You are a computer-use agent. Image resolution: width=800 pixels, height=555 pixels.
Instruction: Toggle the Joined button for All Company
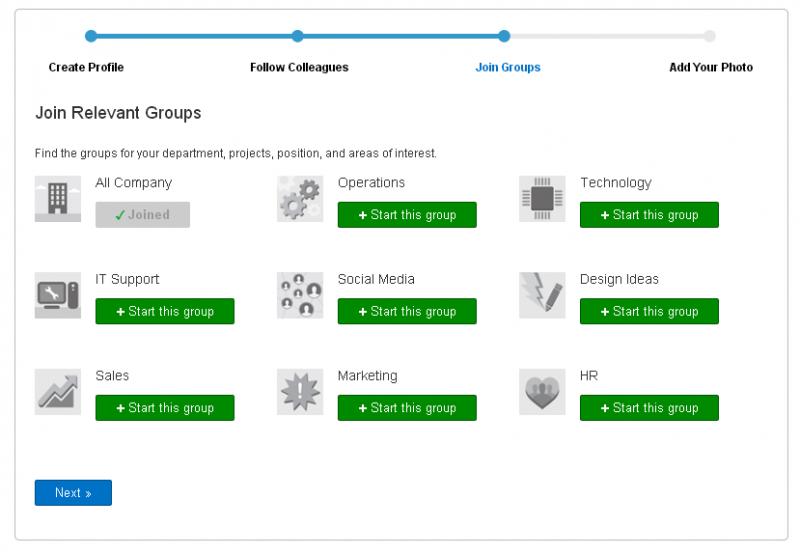tap(143, 215)
